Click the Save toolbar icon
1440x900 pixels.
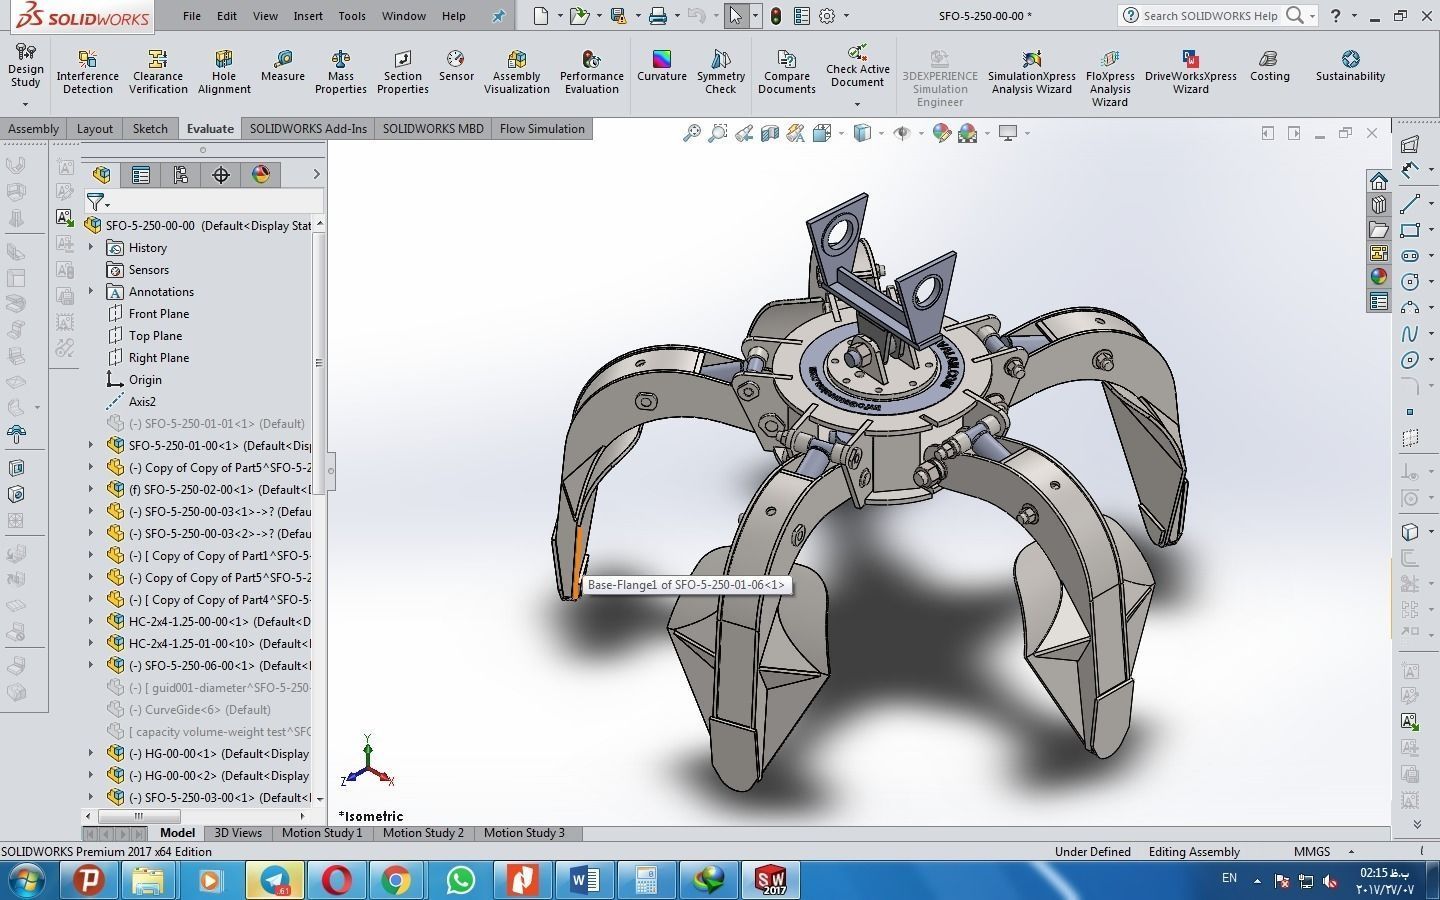pos(618,16)
